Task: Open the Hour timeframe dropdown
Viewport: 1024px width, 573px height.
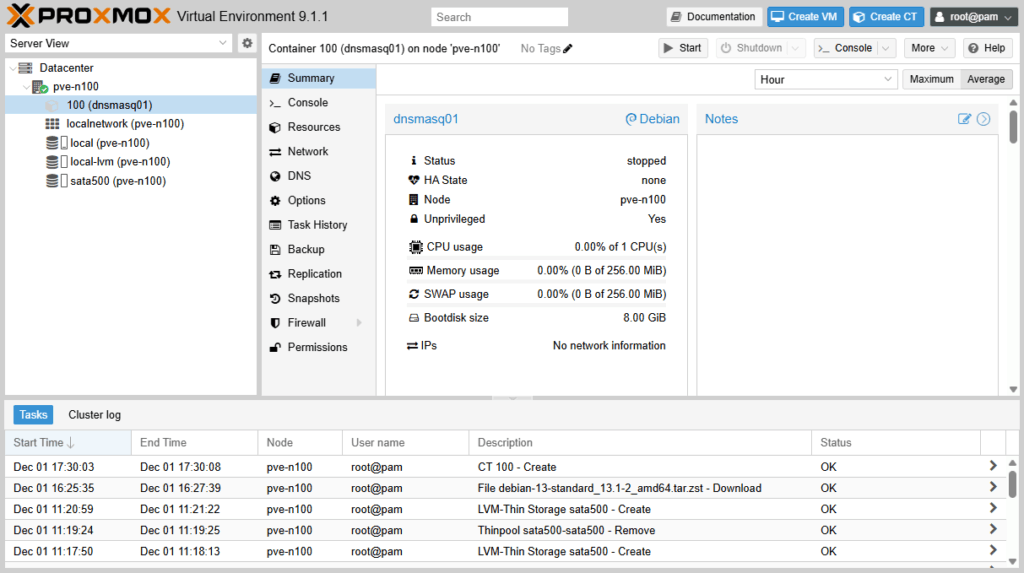Action: coord(826,79)
